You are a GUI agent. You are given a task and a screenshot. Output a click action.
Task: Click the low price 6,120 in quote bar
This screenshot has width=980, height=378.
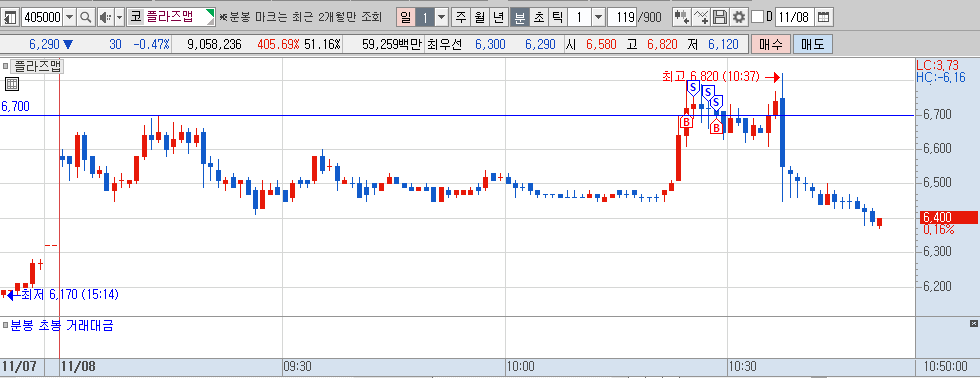tap(724, 44)
